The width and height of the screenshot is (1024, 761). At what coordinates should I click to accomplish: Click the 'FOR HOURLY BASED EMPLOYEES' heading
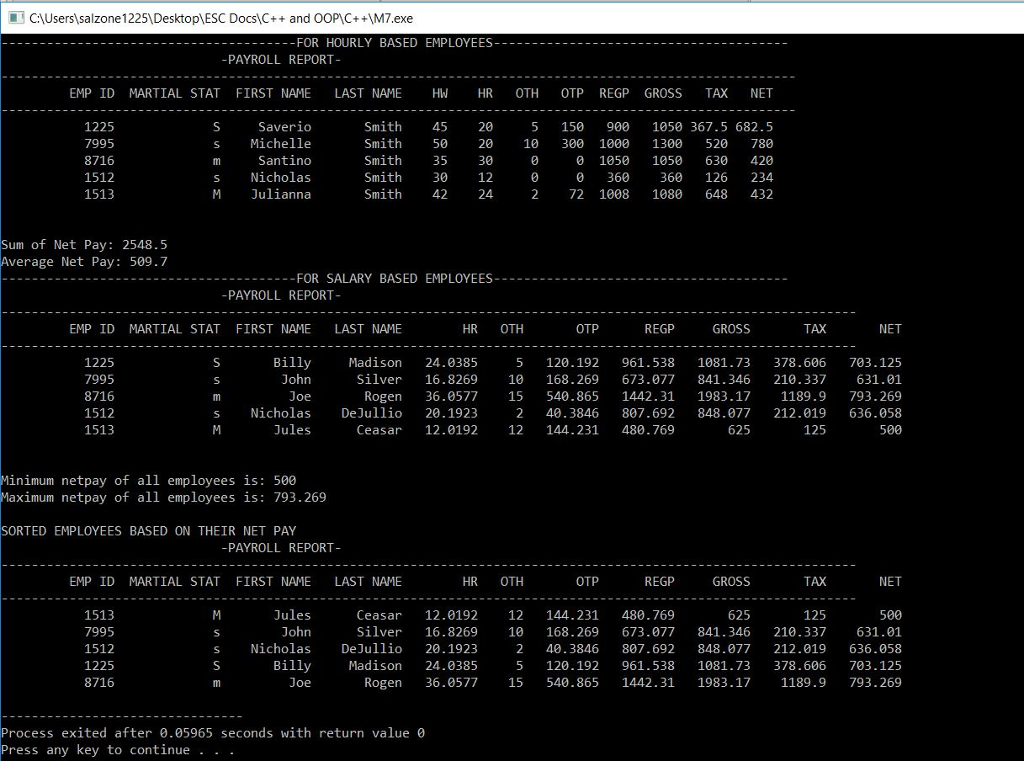[x=395, y=43]
